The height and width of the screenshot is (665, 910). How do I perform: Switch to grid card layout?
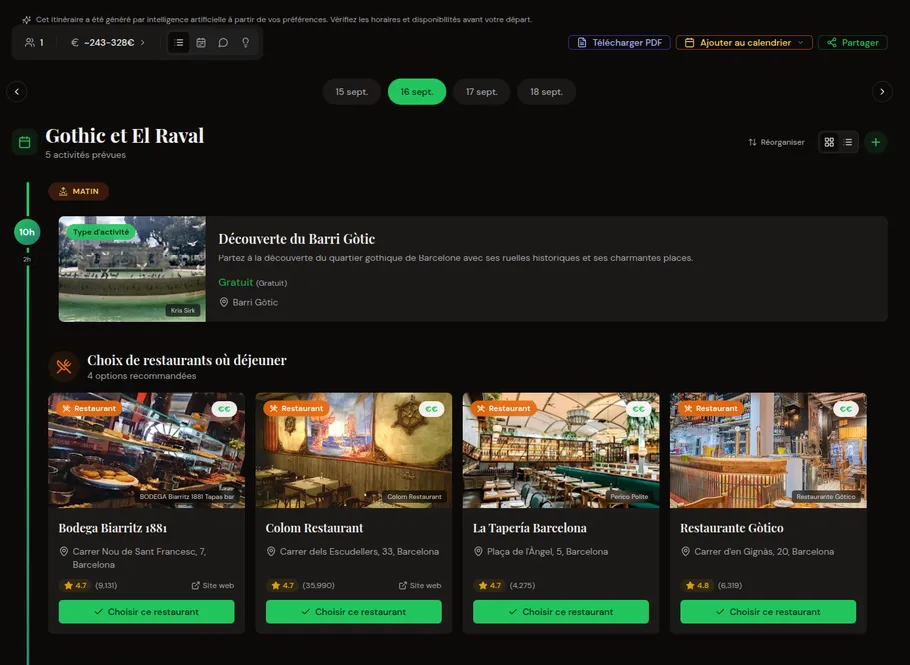click(x=829, y=142)
